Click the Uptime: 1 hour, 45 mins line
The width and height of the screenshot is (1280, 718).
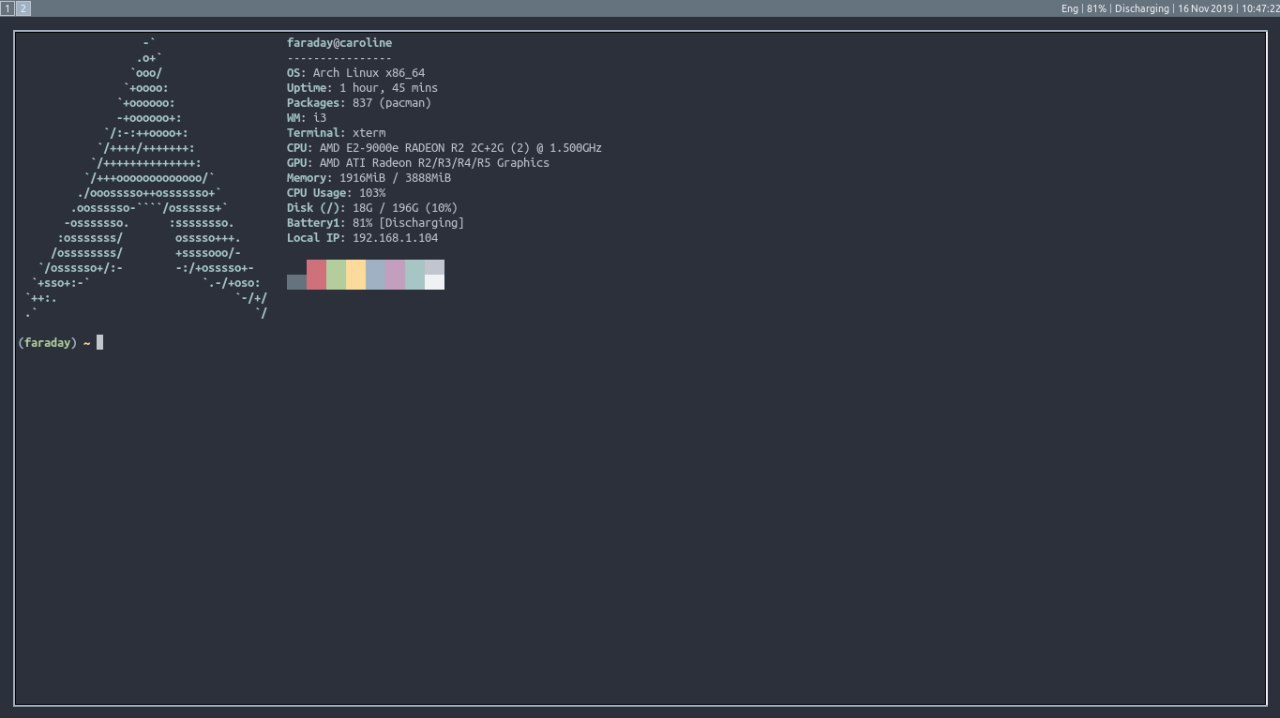(x=362, y=88)
